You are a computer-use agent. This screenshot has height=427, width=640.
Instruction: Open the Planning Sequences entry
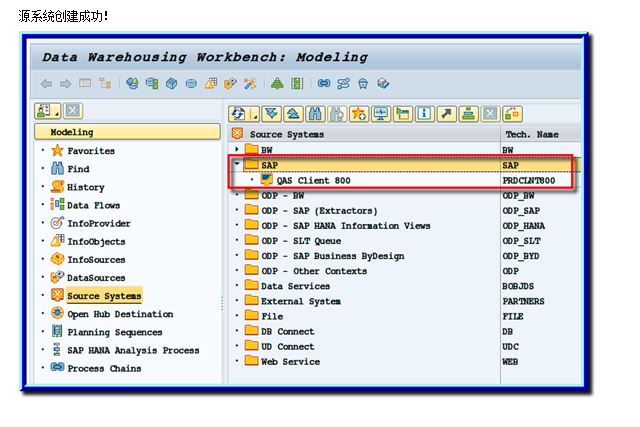tap(115, 332)
